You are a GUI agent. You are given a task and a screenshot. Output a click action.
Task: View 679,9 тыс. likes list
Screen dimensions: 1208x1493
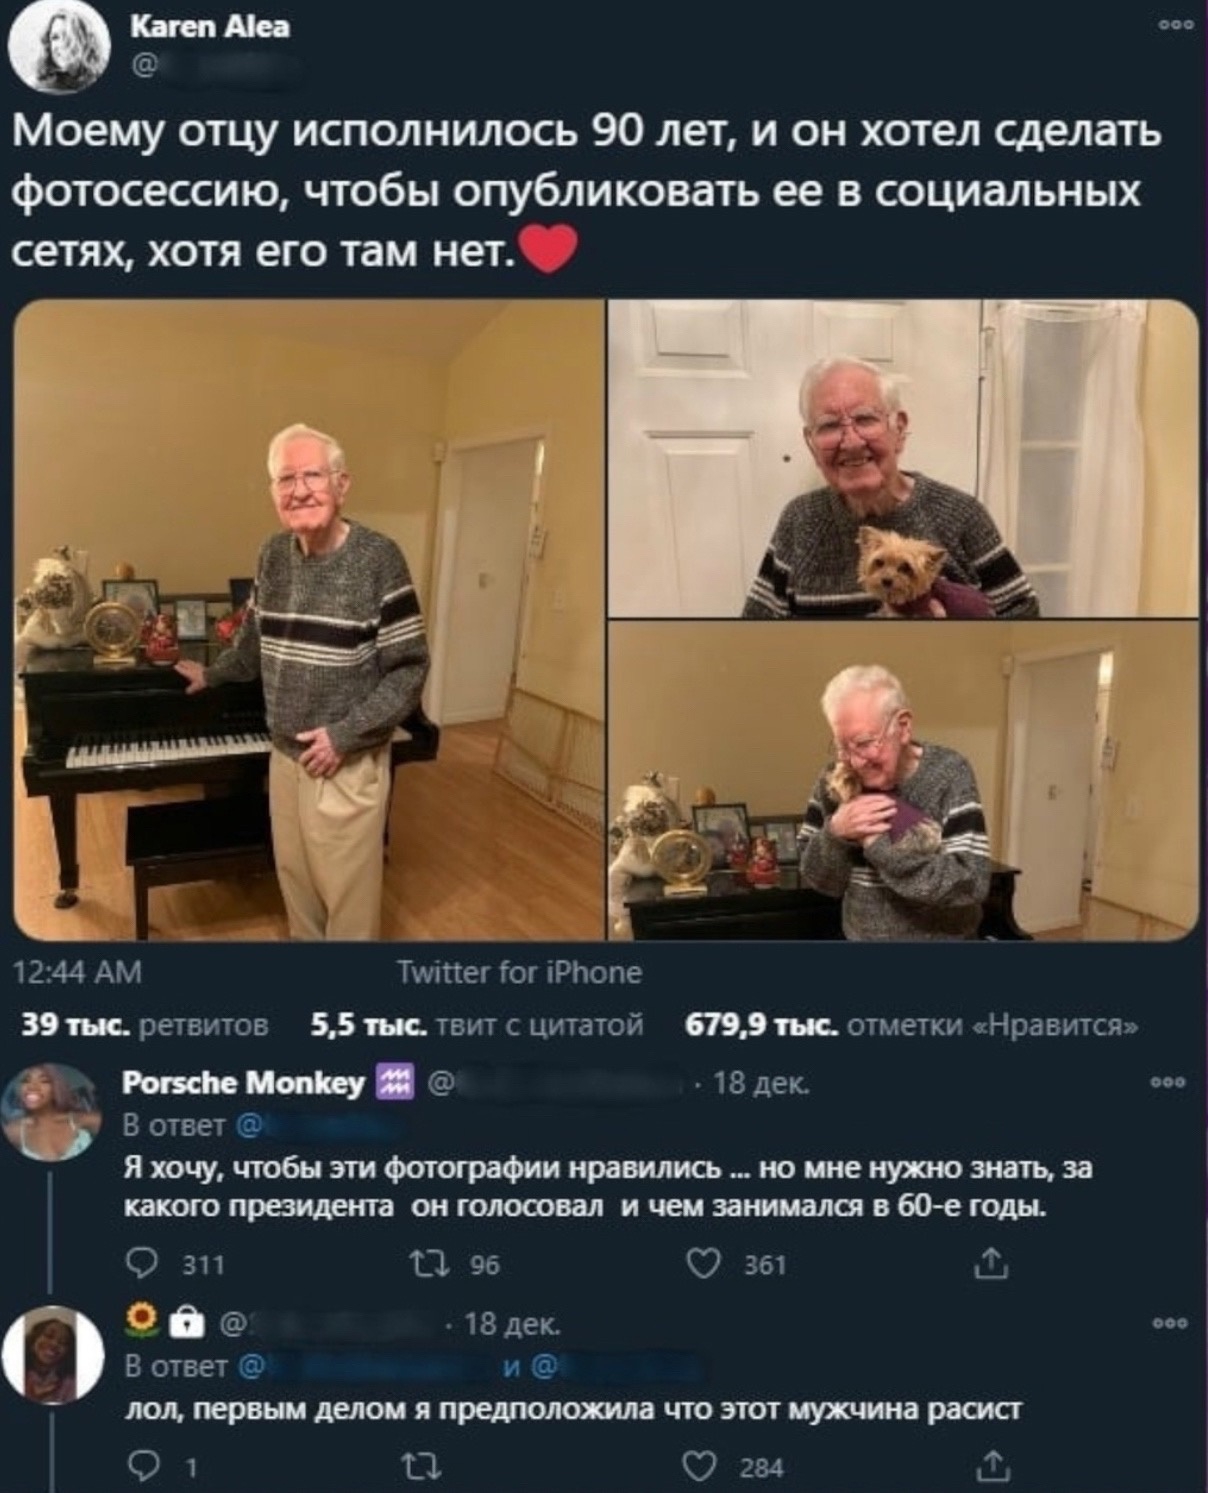tap(910, 1025)
